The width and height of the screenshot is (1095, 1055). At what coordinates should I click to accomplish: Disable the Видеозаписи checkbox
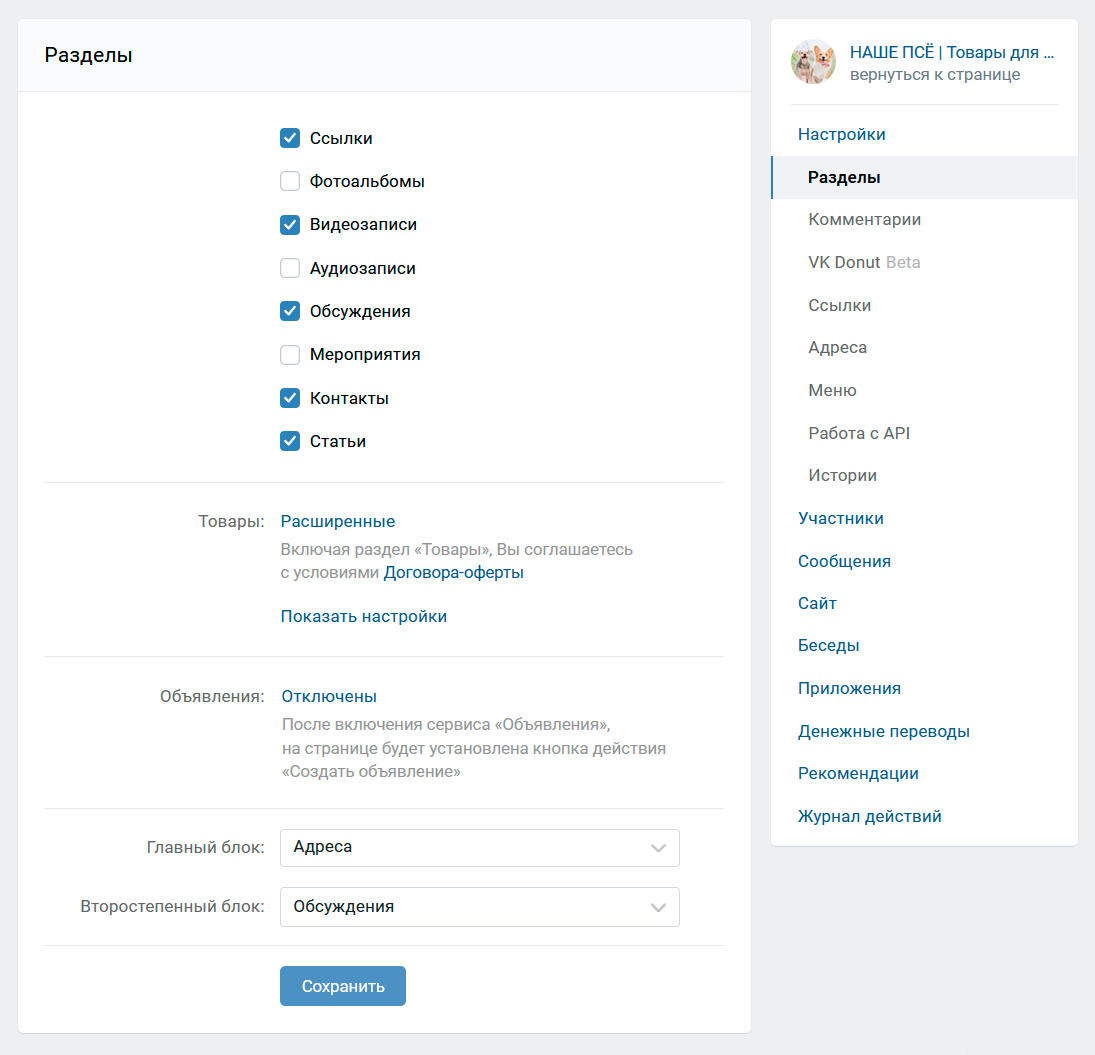290,225
